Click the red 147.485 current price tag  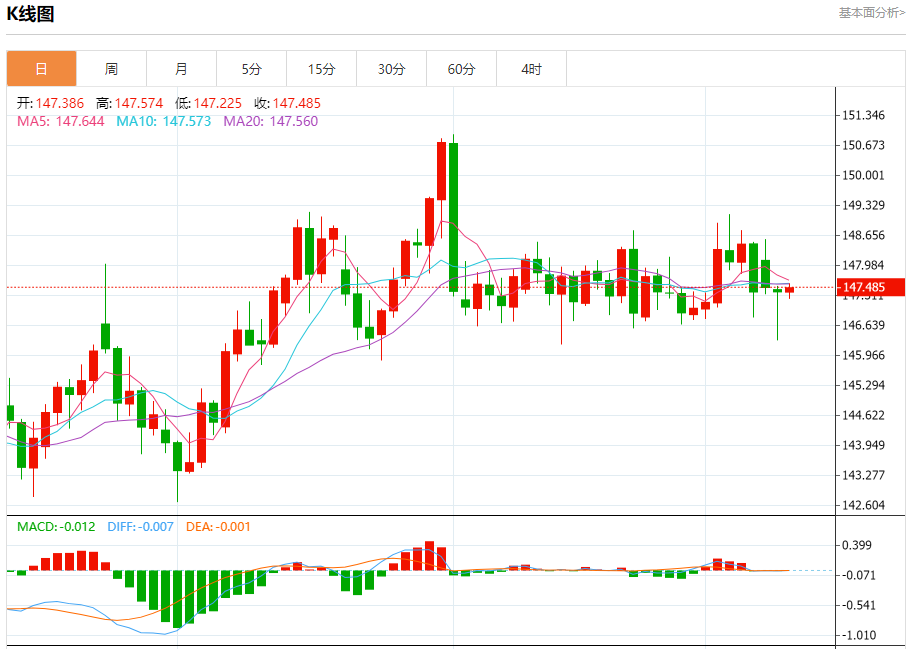[x=870, y=287]
